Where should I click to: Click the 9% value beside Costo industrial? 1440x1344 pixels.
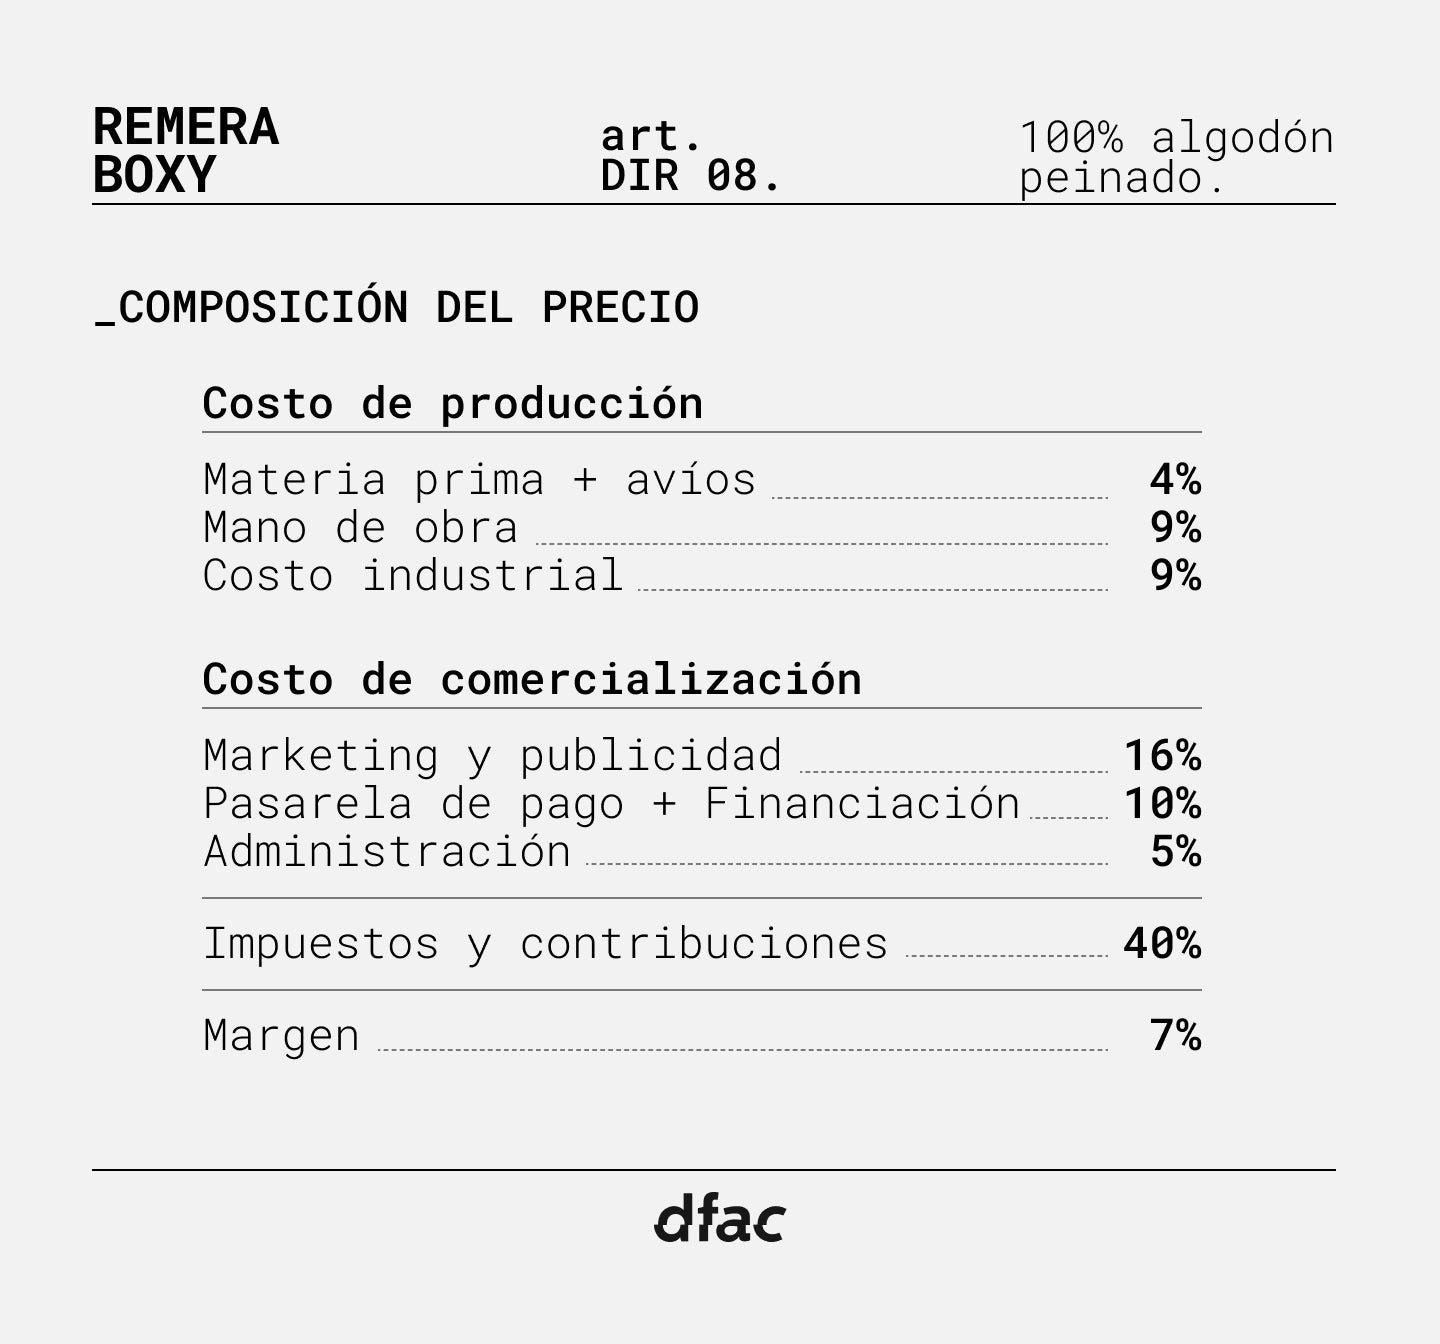click(x=1175, y=575)
